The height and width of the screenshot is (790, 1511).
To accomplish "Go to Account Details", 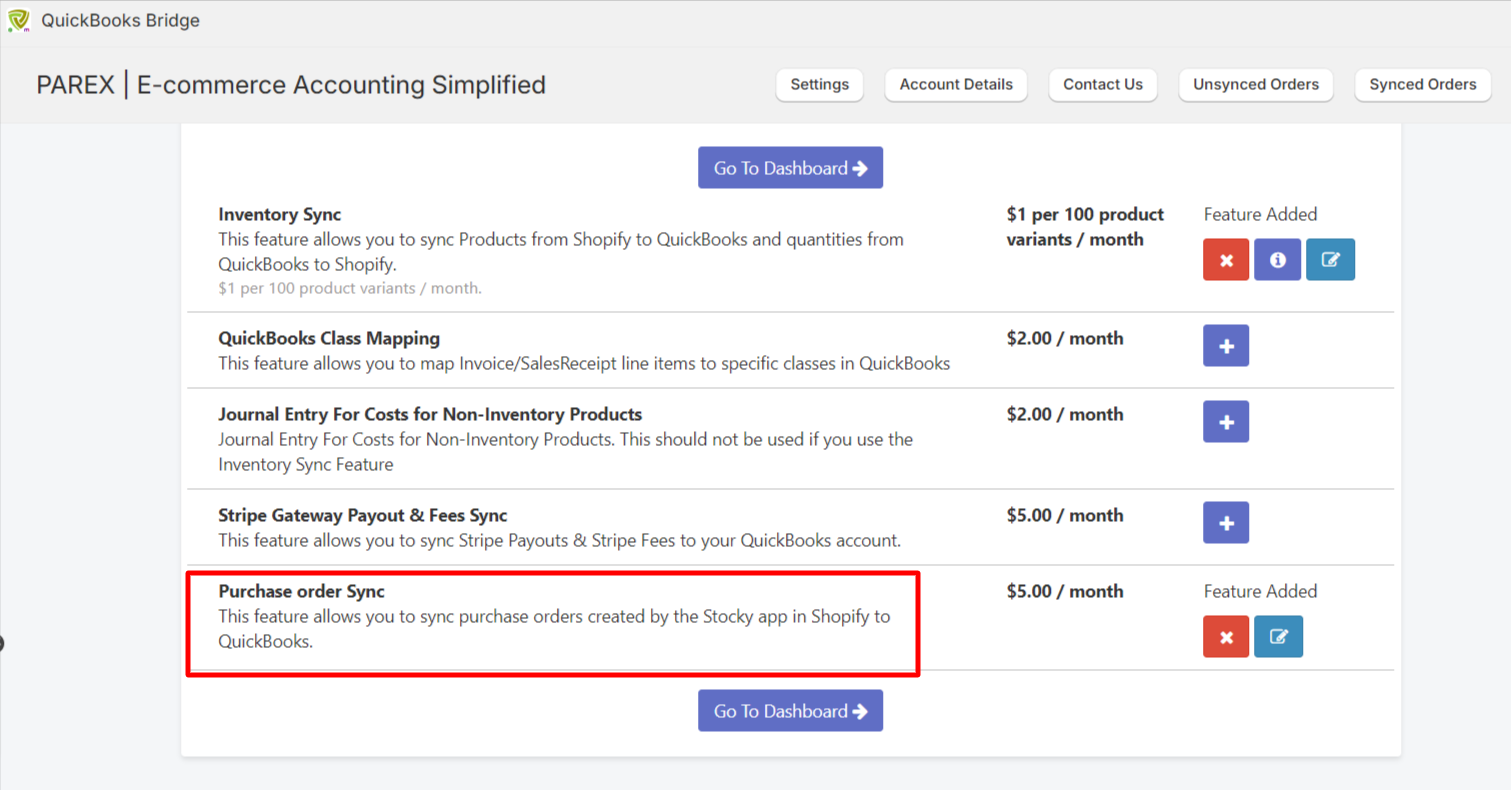I will [956, 85].
